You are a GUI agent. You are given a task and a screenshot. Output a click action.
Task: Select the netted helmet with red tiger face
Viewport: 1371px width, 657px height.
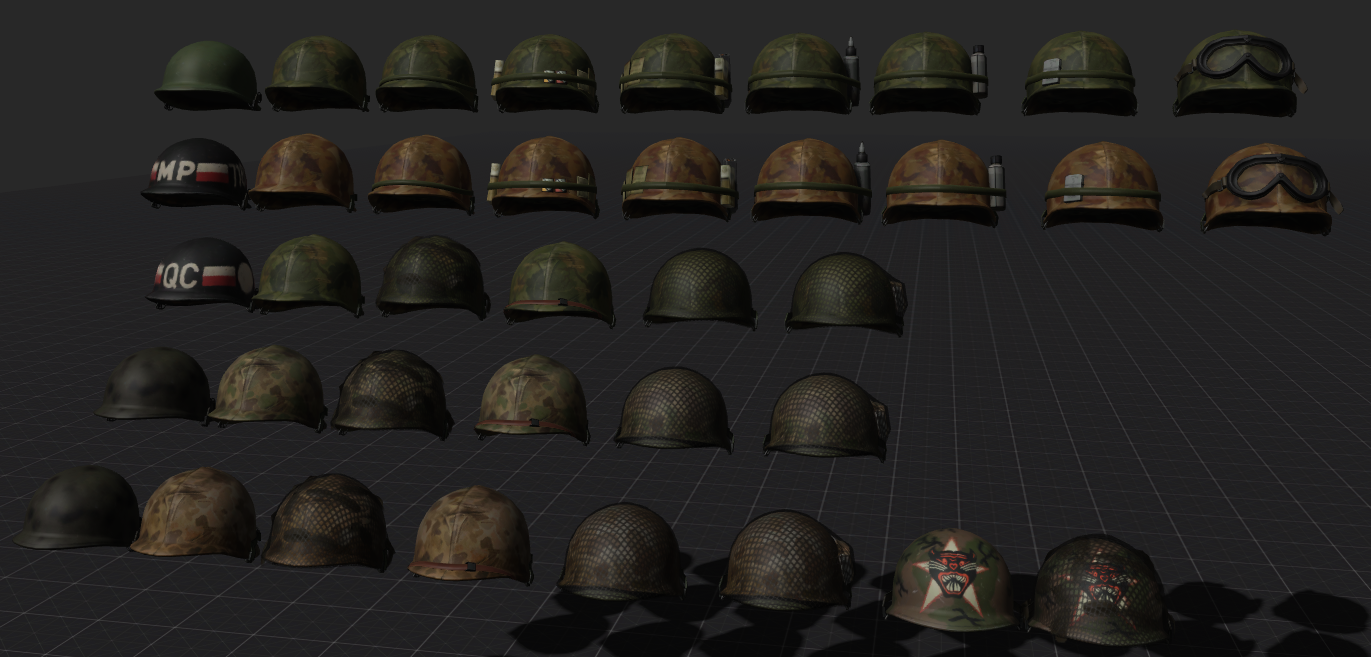[x=1100, y=589]
